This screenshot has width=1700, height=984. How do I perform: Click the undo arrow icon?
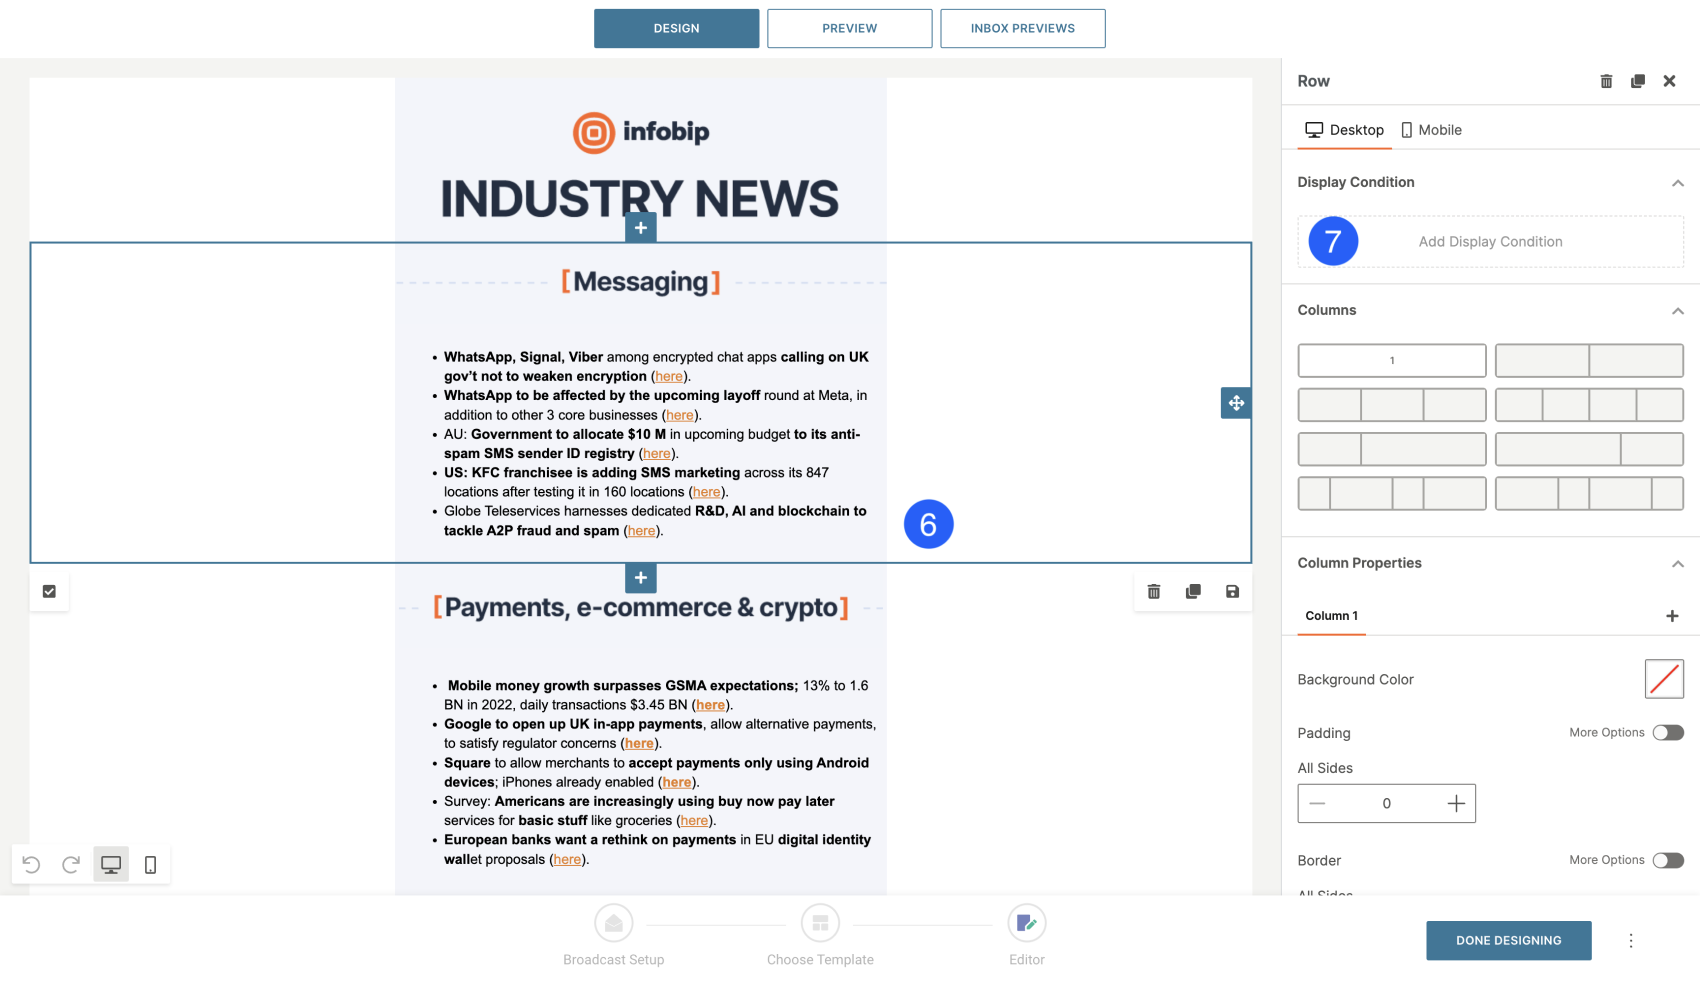coord(32,865)
